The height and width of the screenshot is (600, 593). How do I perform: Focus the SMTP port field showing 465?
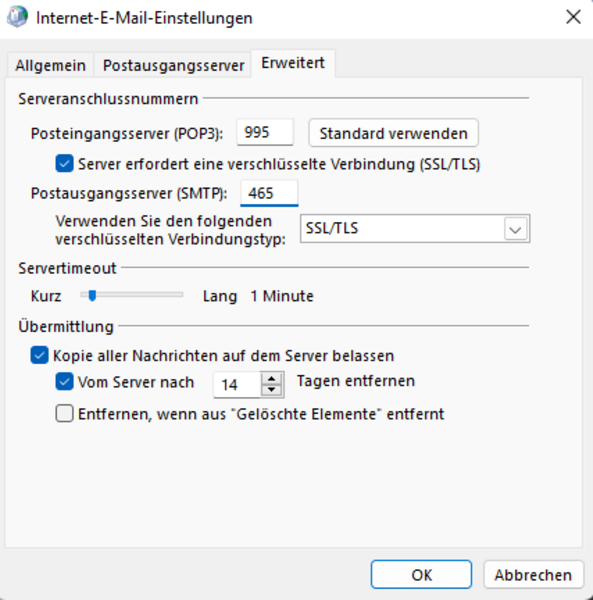tap(269, 193)
